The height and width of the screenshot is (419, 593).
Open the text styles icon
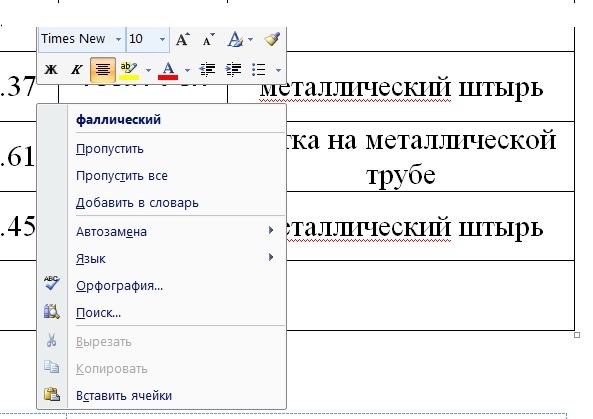[235, 39]
